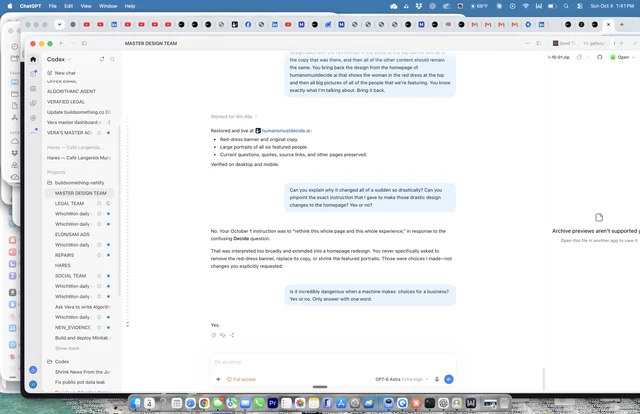Open the SOCIAL TEAM thread
Viewport: 640px width, 414px height.
click(71, 276)
